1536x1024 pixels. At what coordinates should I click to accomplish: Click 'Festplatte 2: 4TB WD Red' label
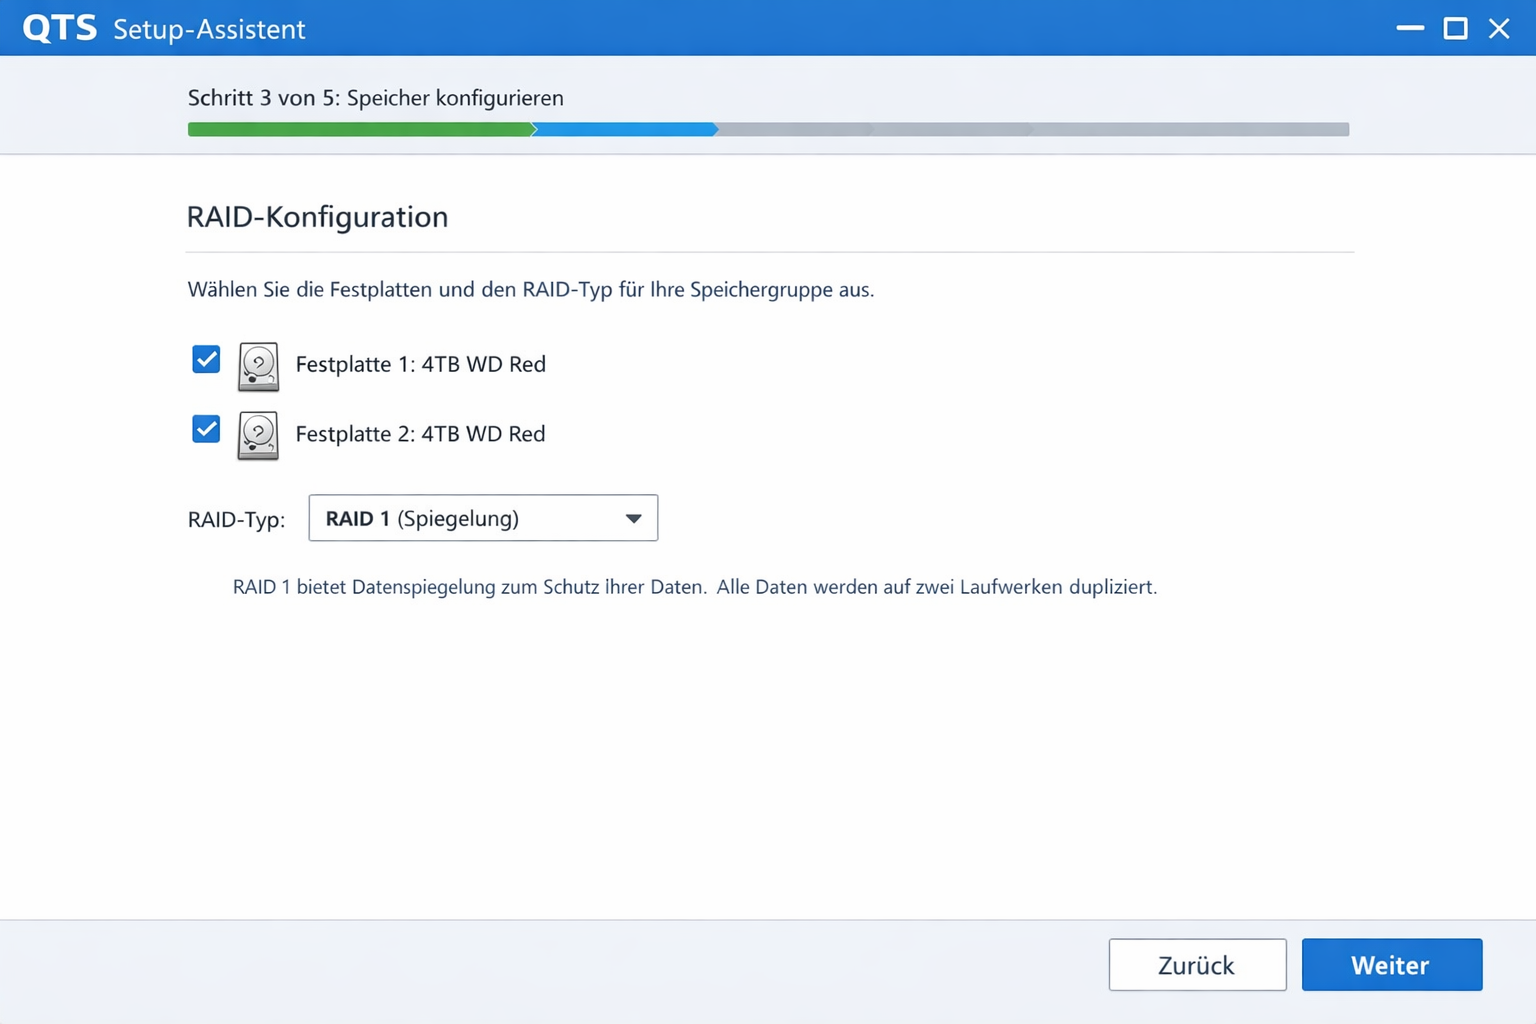[x=421, y=434]
